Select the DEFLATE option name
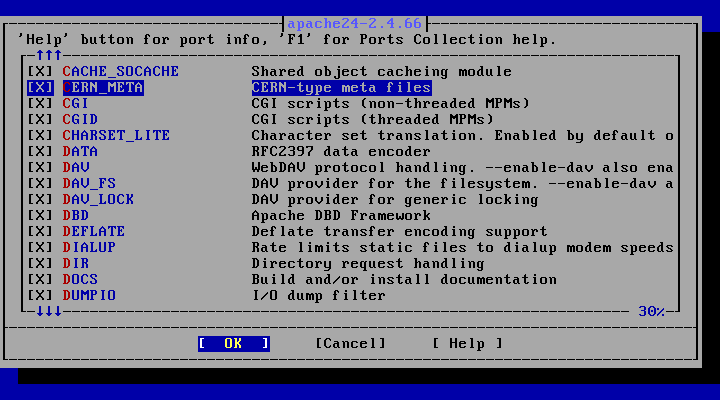Viewport: 720px width, 400px height. click(x=94, y=231)
